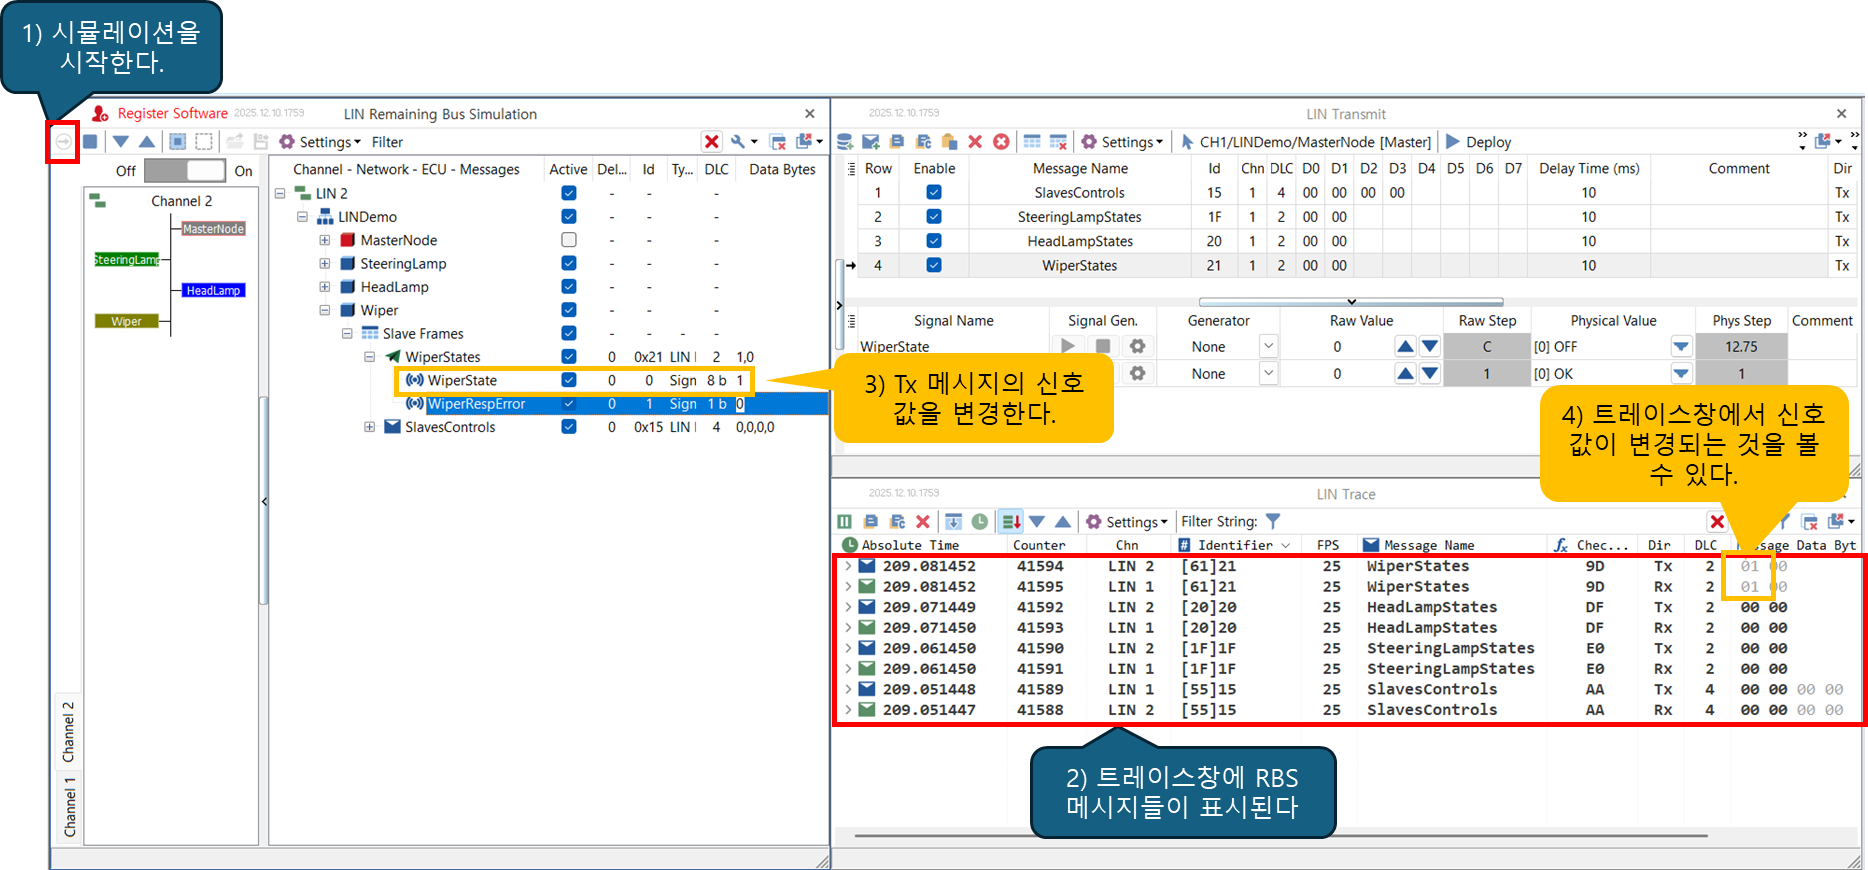Viewport: 1868px width, 870px height.
Task: Click the red circle delete-all icon in LIN Transmit
Action: point(1001,142)
